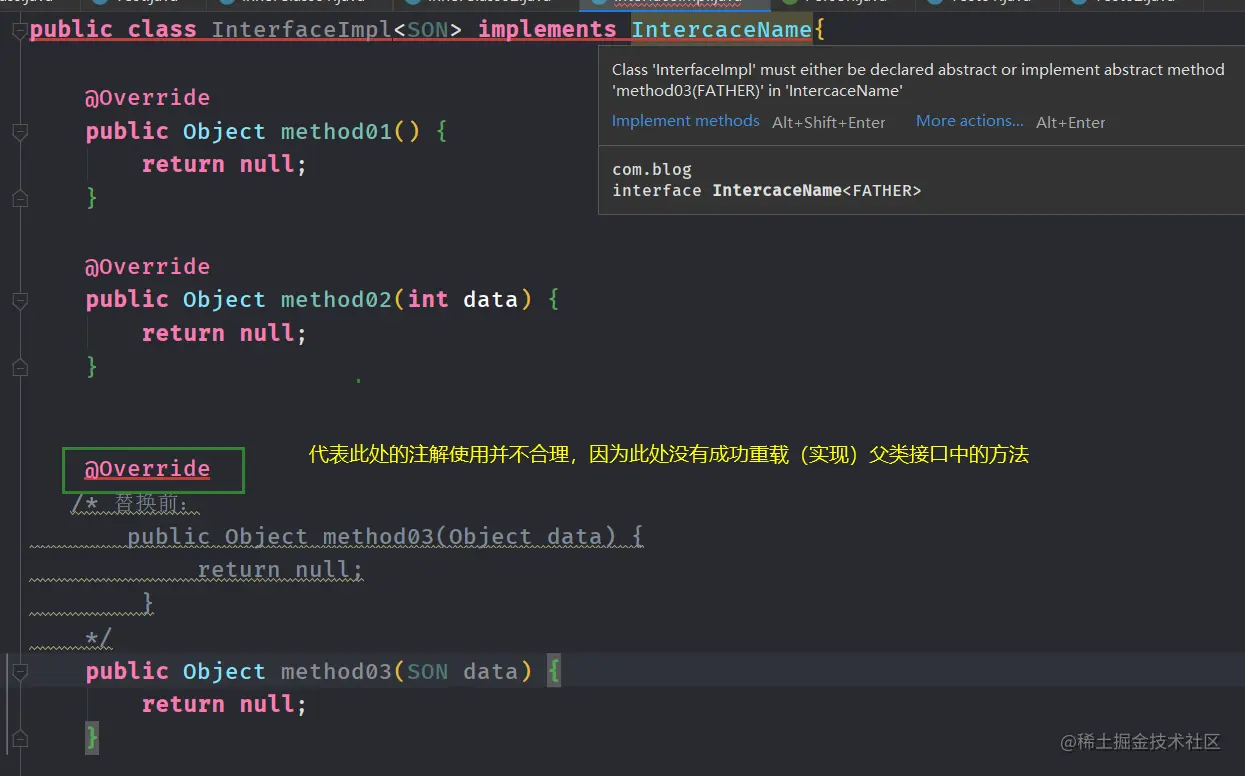The image size is (1245, 776).
Task: Click the highlighted closing brace of method03
Action: tap(92, 738)
